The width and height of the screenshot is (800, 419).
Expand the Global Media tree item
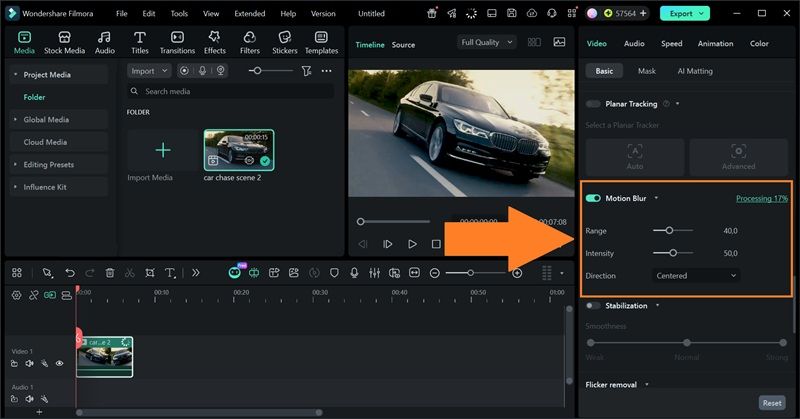pos(16,119)
